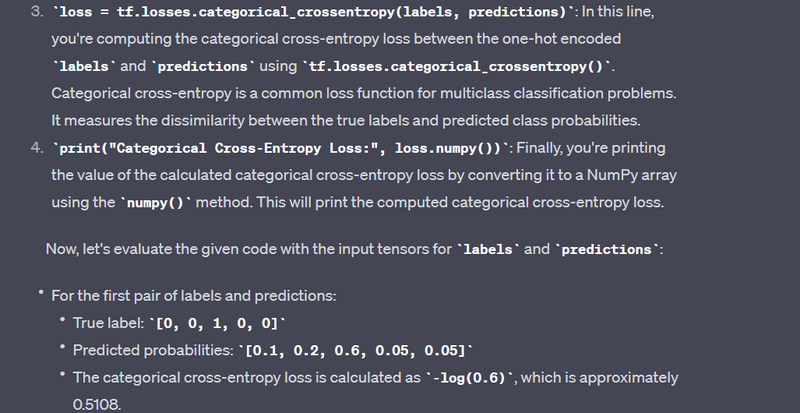Click `labels` in the "Now, let's evaluate" sentence
800x413 pixels.
click(488, 249)
